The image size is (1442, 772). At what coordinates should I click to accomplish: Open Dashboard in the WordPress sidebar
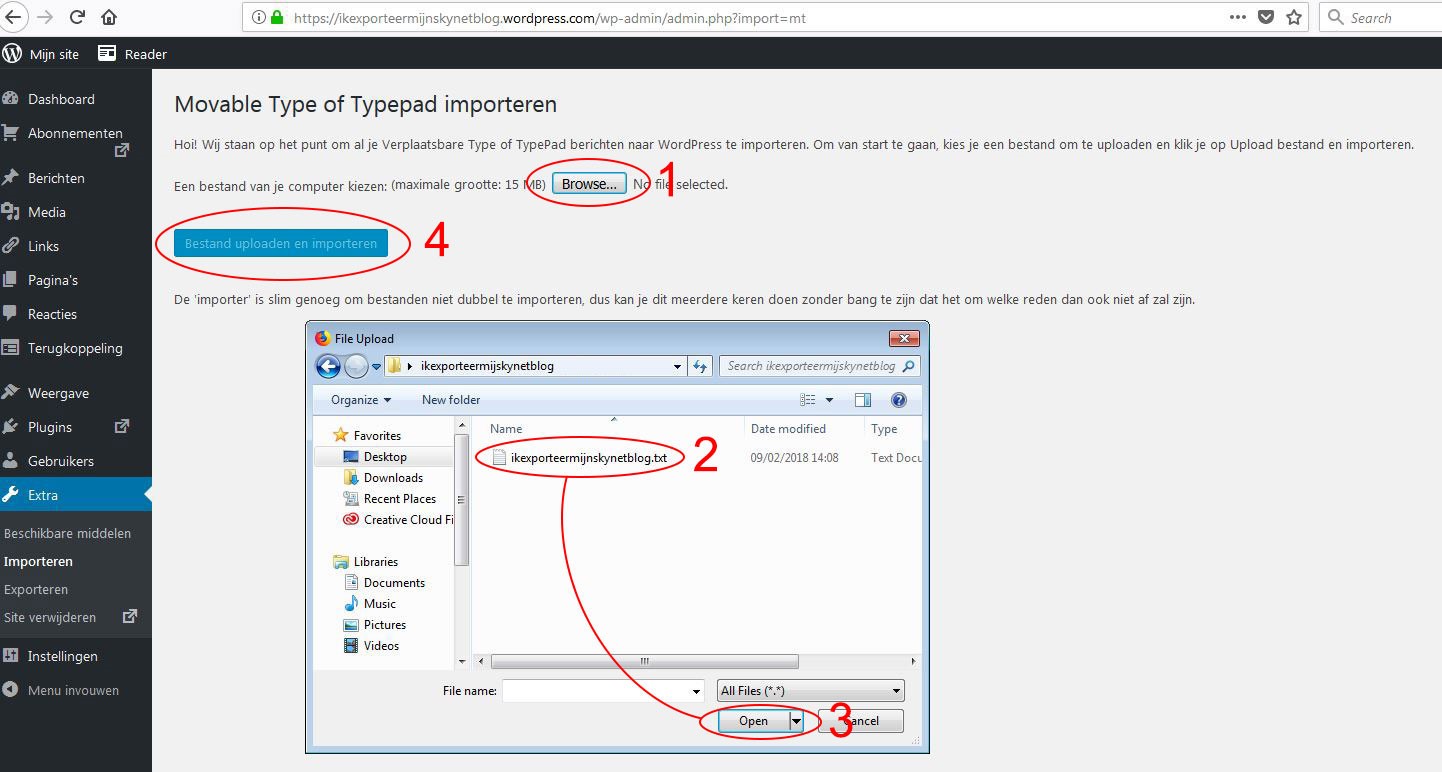coord(61,99)
